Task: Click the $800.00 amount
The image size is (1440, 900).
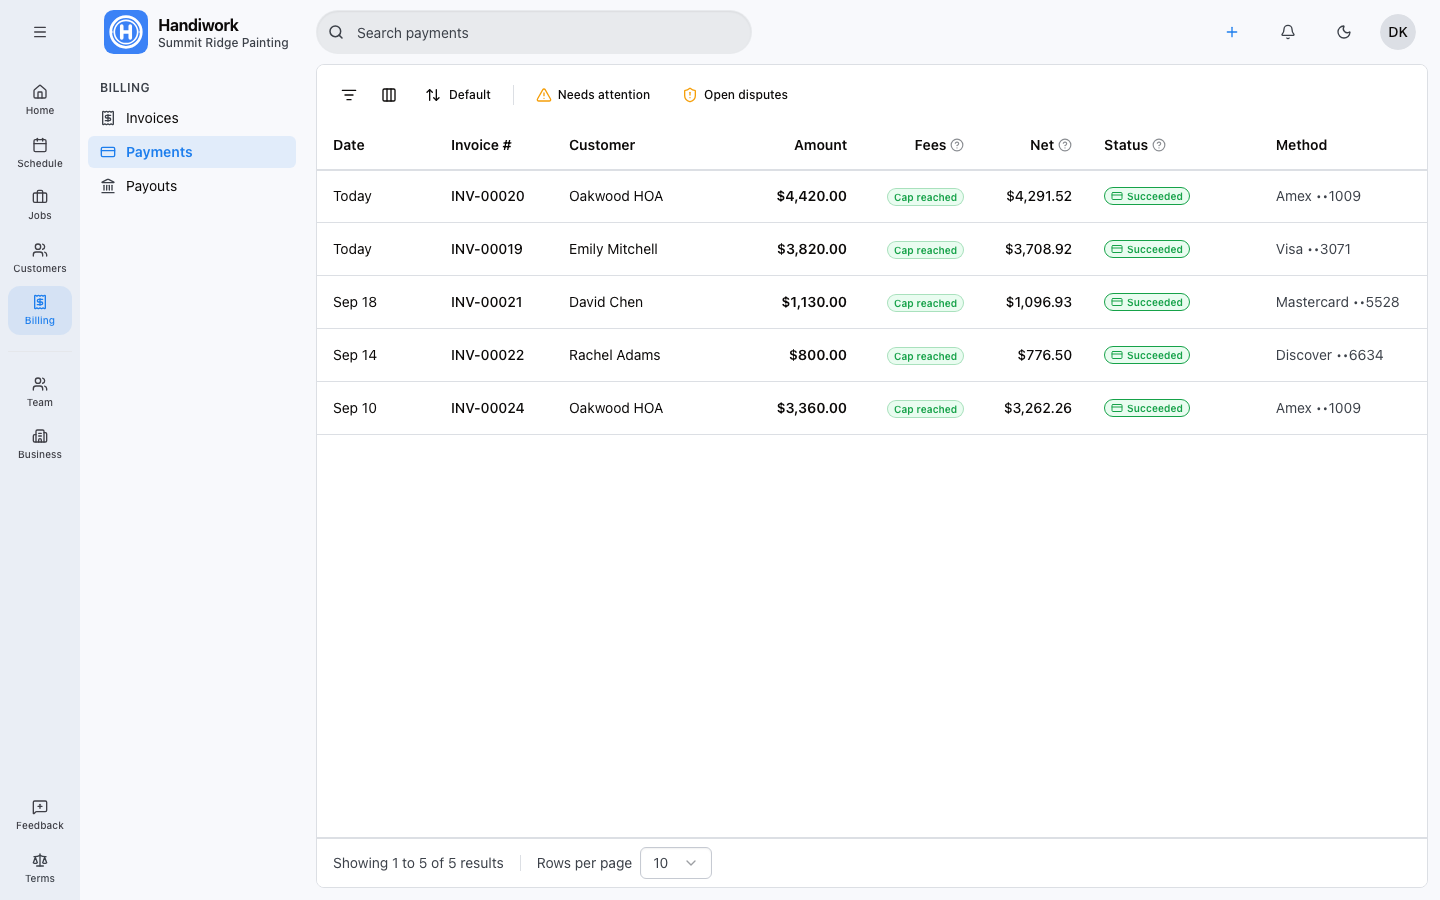Action: pos(818,355)
